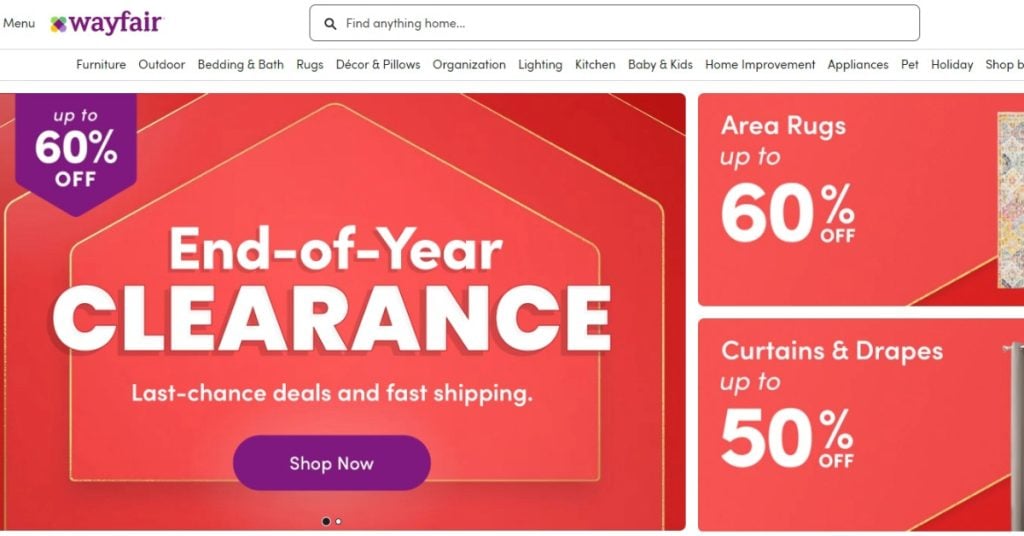Viewport: 1024px width, 536px height.
Task: Open the Home Improvement menu
Action: coord(760,65)
